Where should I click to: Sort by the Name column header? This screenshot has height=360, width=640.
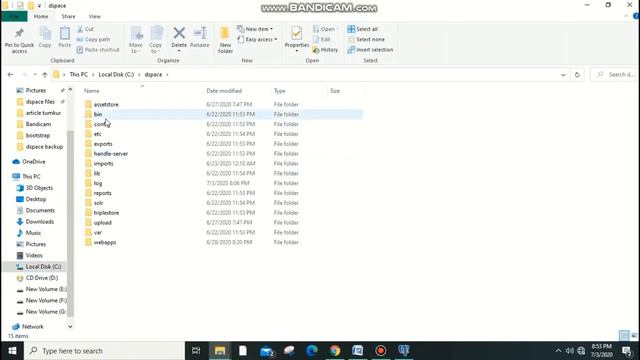coord(91,91)
